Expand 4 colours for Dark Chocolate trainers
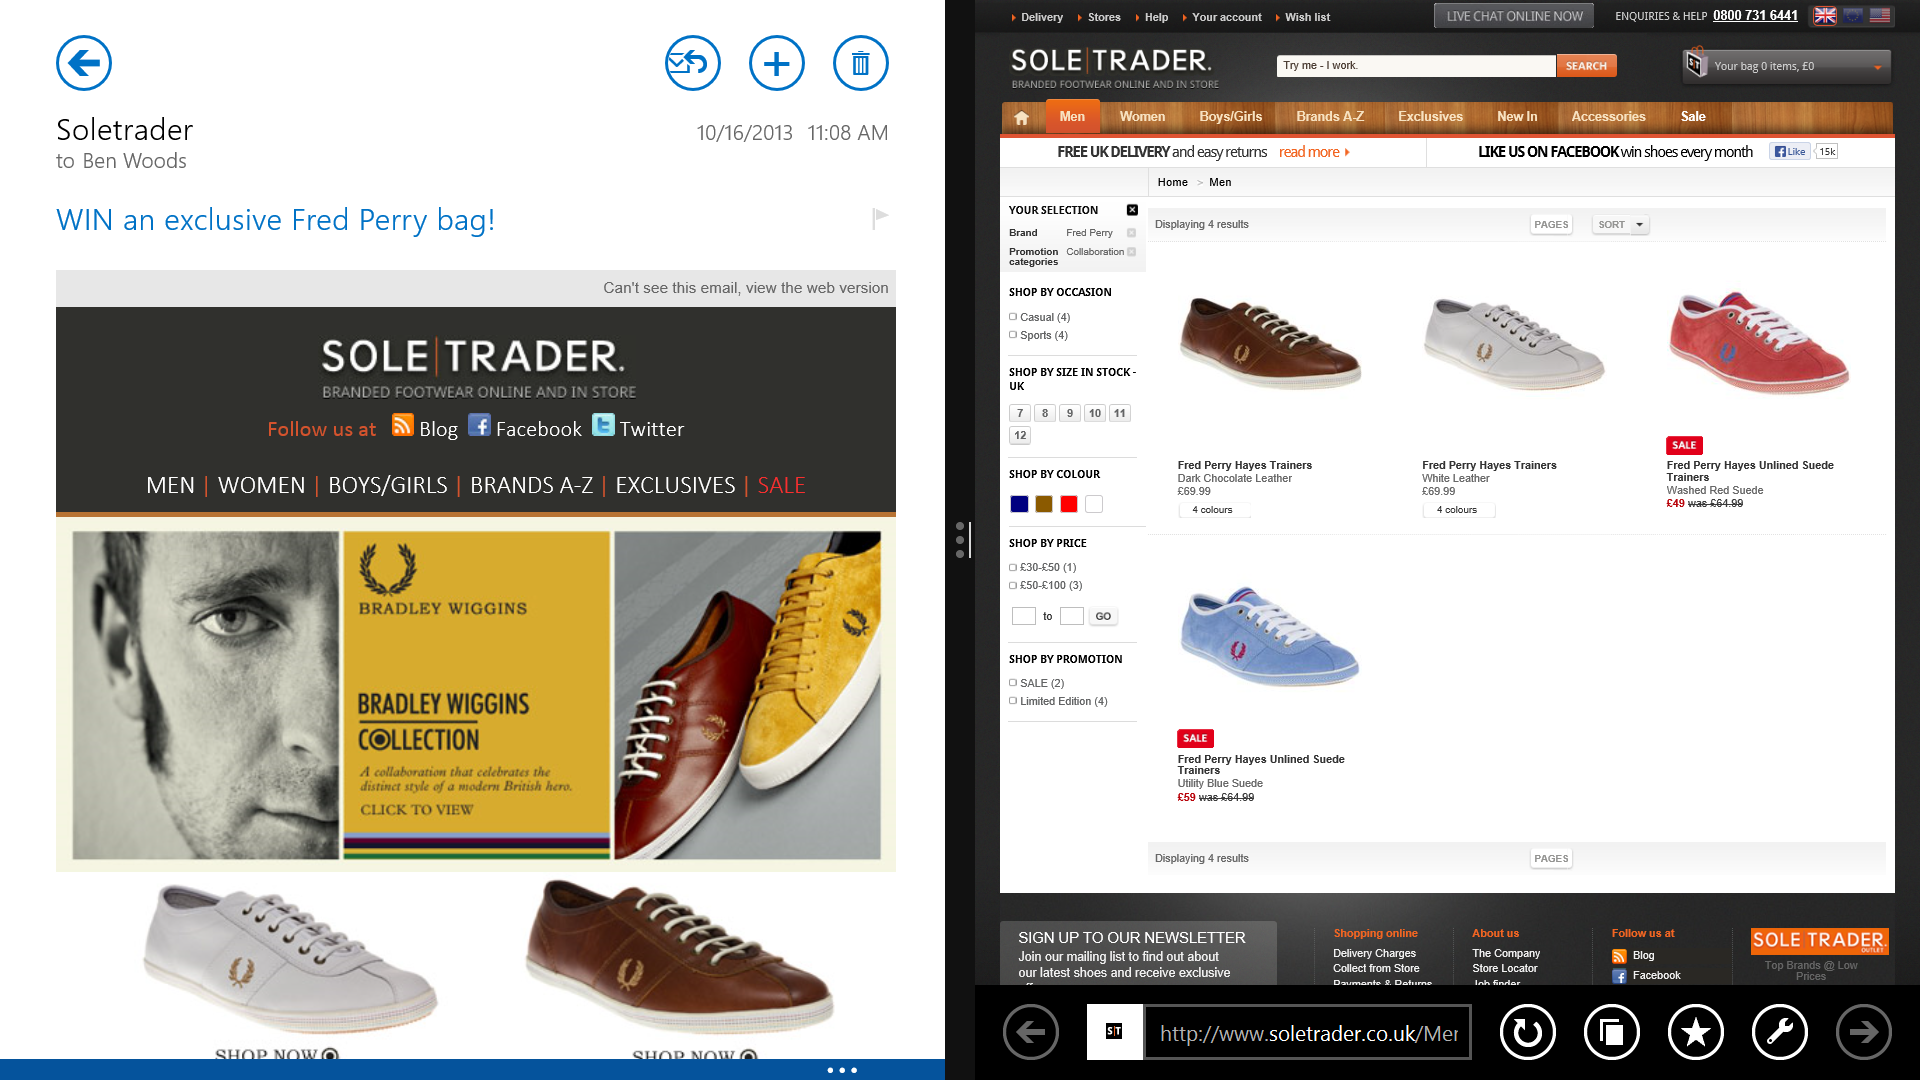 1212,510
